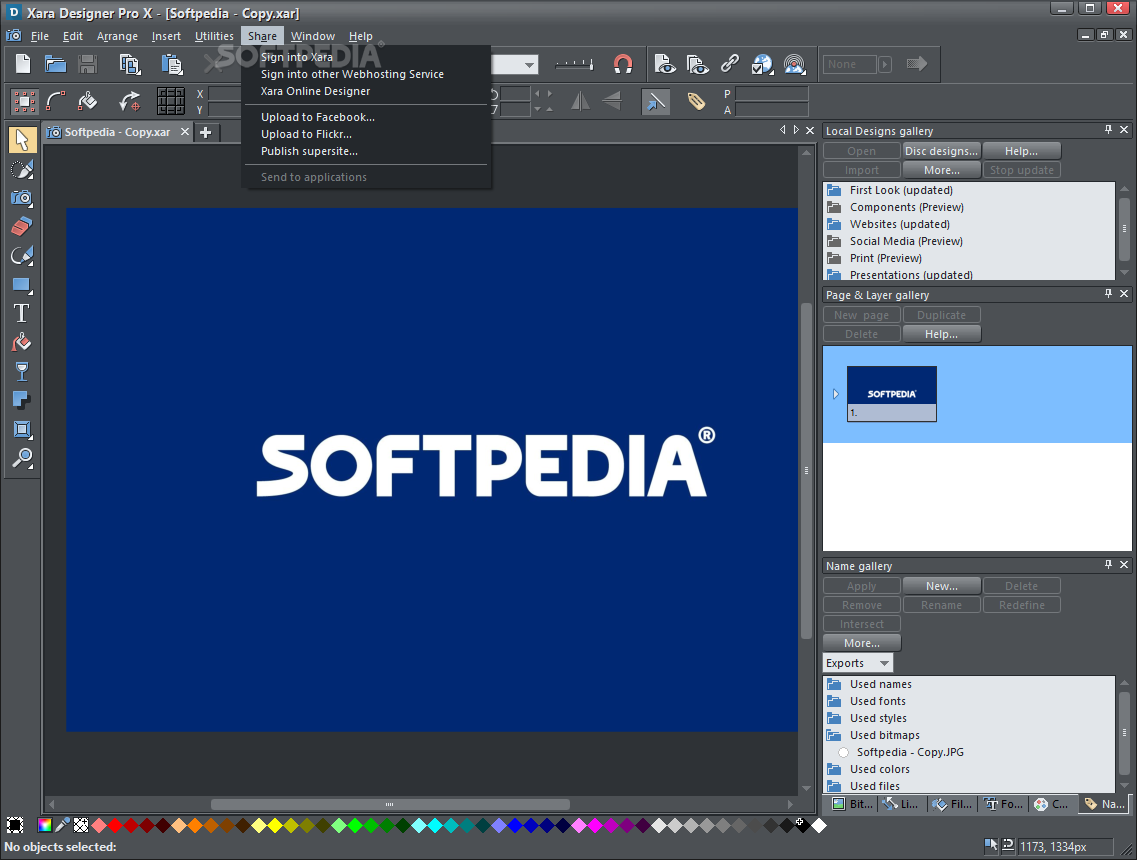Select the Zoom magnifier tool
1137x860 pixels.
[x=22, y=458]
